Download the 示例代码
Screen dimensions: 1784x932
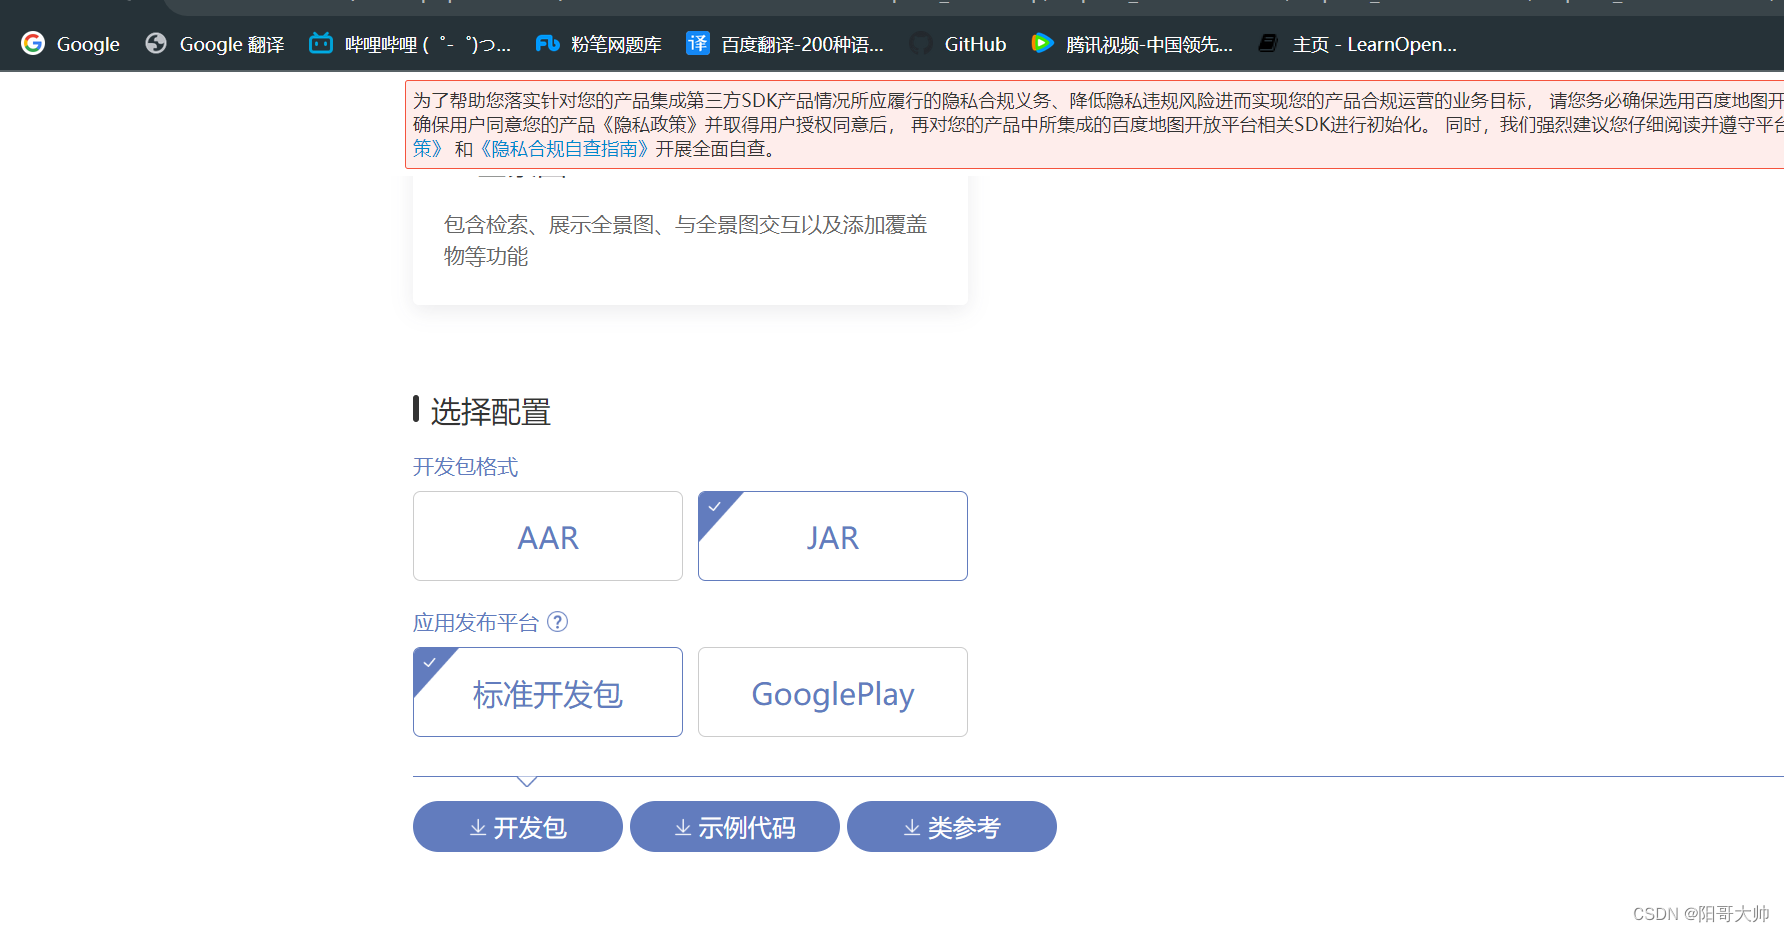(x=735, y=827)
